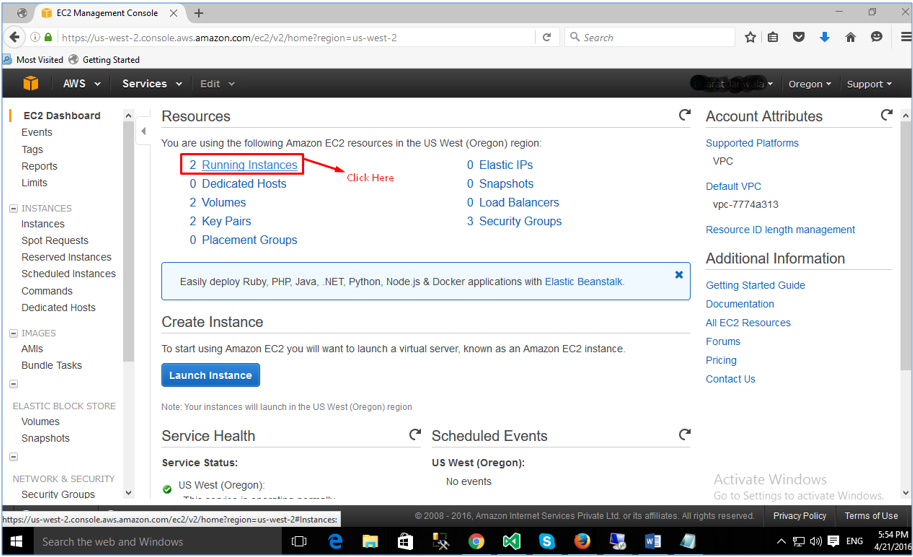Select EC2 Dashboard in sidebar
The height and width of the screenshot is (557, 913).
pos(62,115)
